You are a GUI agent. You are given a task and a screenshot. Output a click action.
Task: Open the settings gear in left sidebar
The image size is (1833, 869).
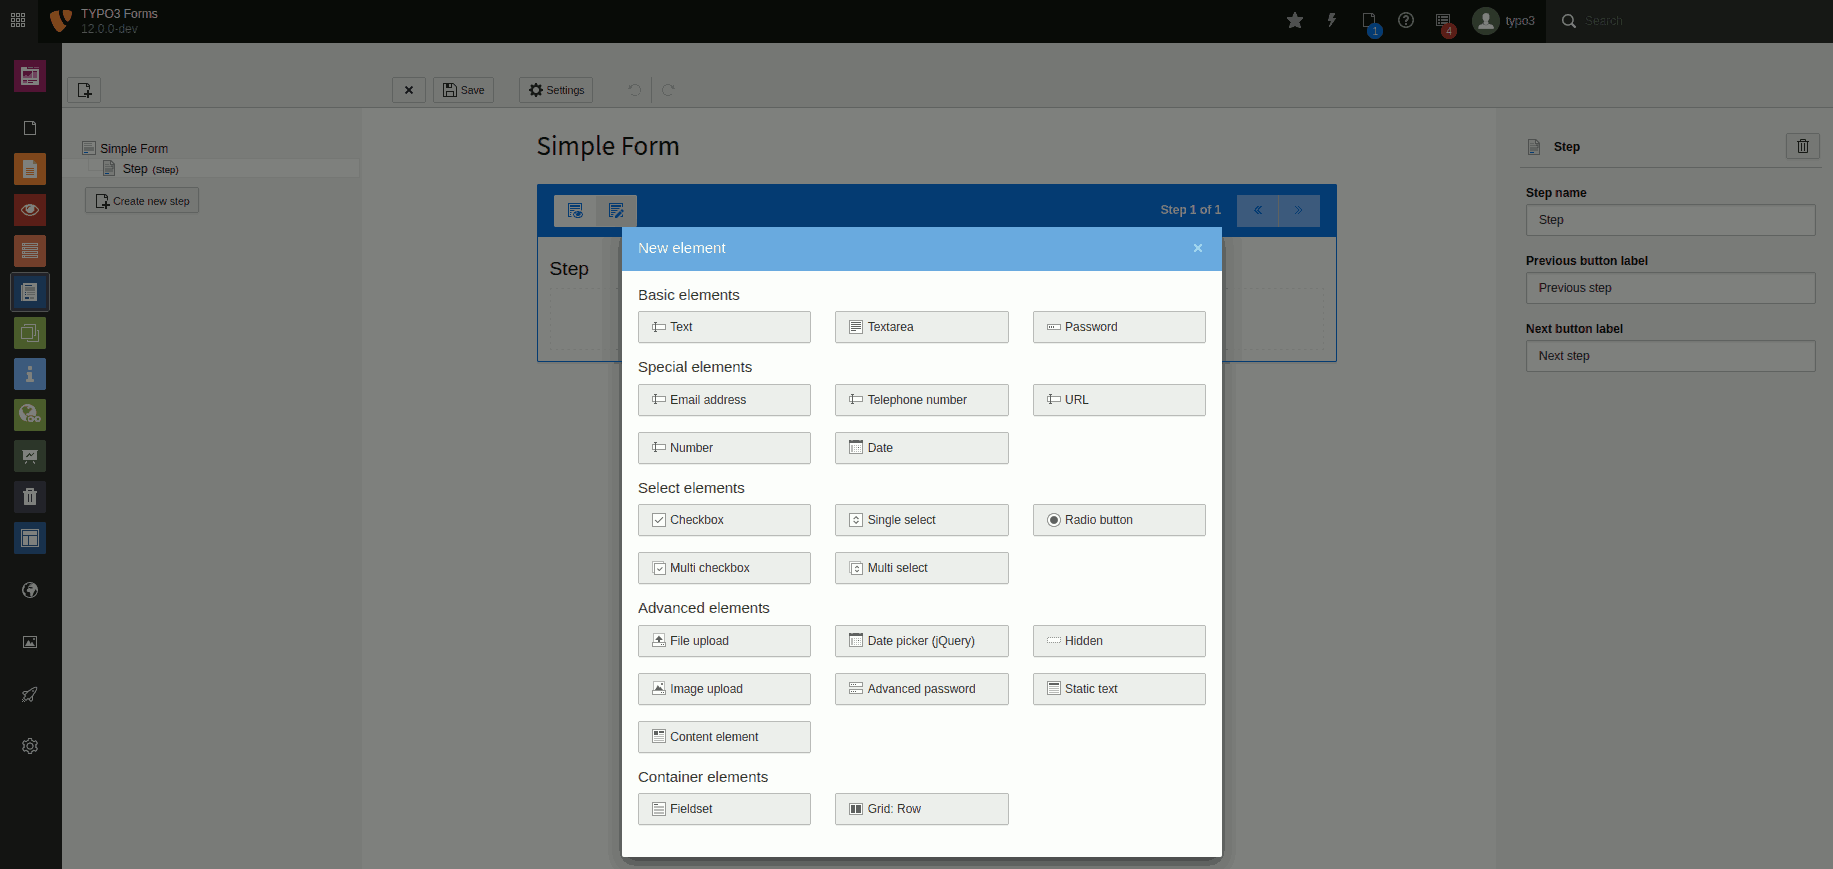pyautogui.click(x=30, y=746)
